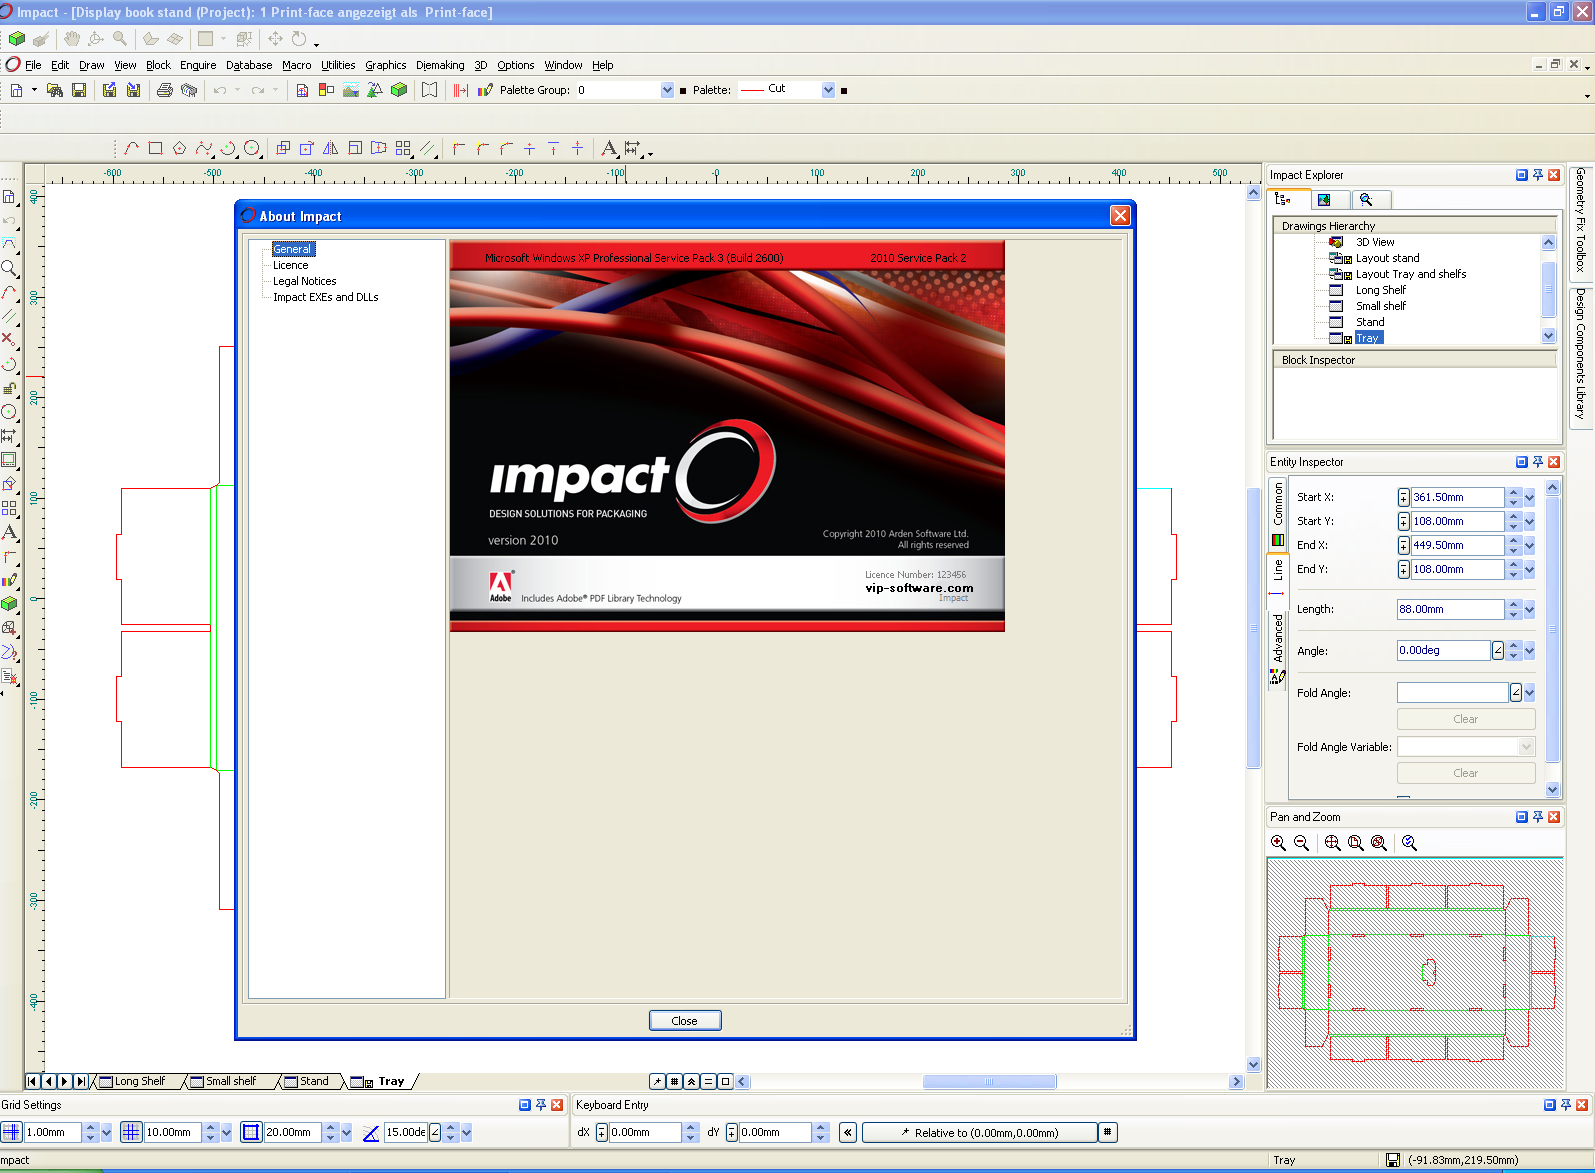Viewport: 1595px width, 1173px height.
Task: Click the magnifier icon in the left toolbar
Action: point(9,268)
